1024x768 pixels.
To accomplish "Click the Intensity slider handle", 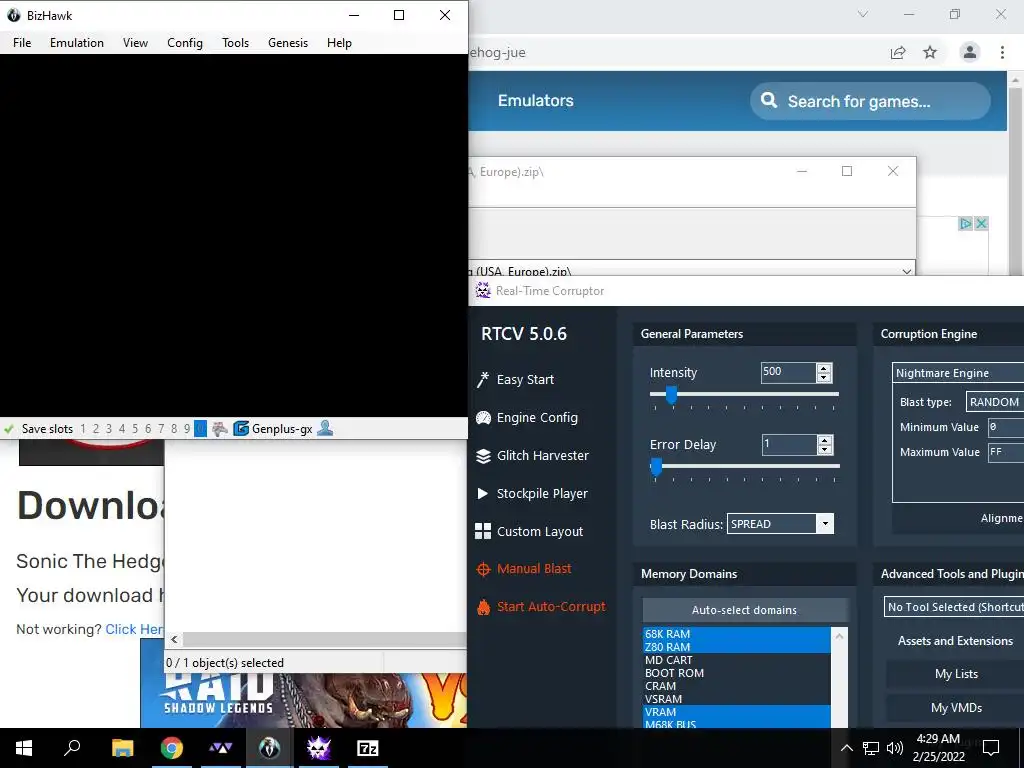I will pos(671,395).
